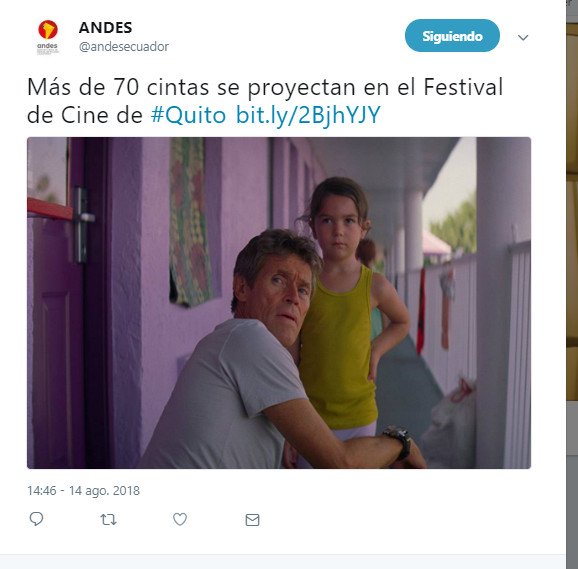Click the tweet text about Festival de Cine

pos(265,101)
